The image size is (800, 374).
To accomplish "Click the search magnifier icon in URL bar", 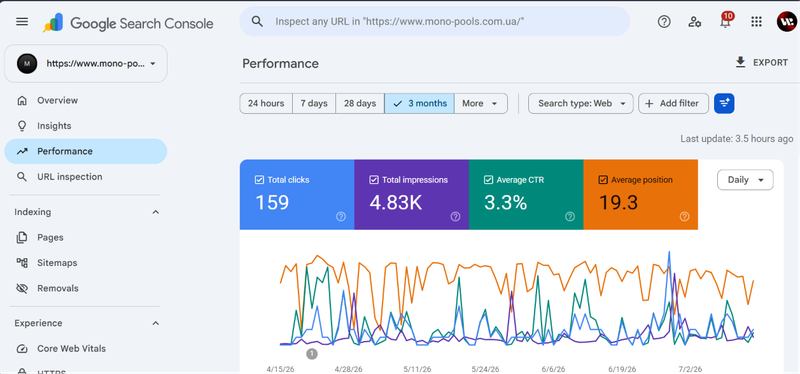I will coord(257,21).
